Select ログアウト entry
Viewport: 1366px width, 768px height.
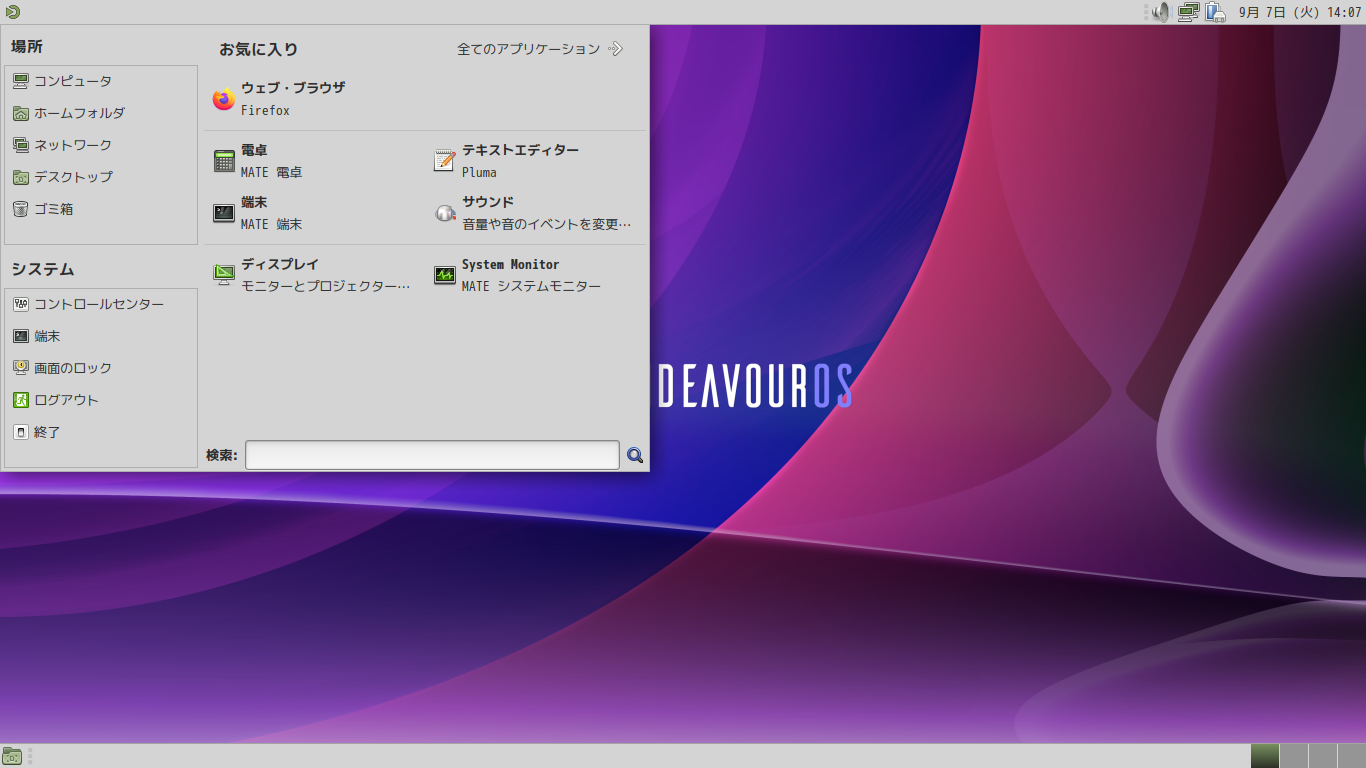click(101, 400)
